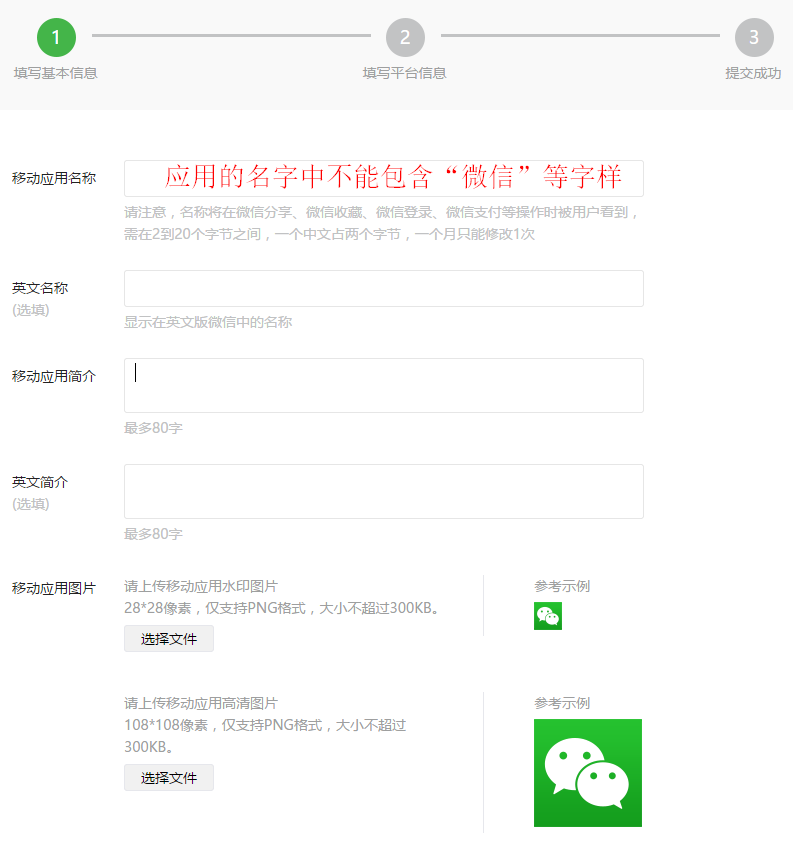Click 选择文件 for the 28*28 watermark image
The image size is (793, 852).
168,638
